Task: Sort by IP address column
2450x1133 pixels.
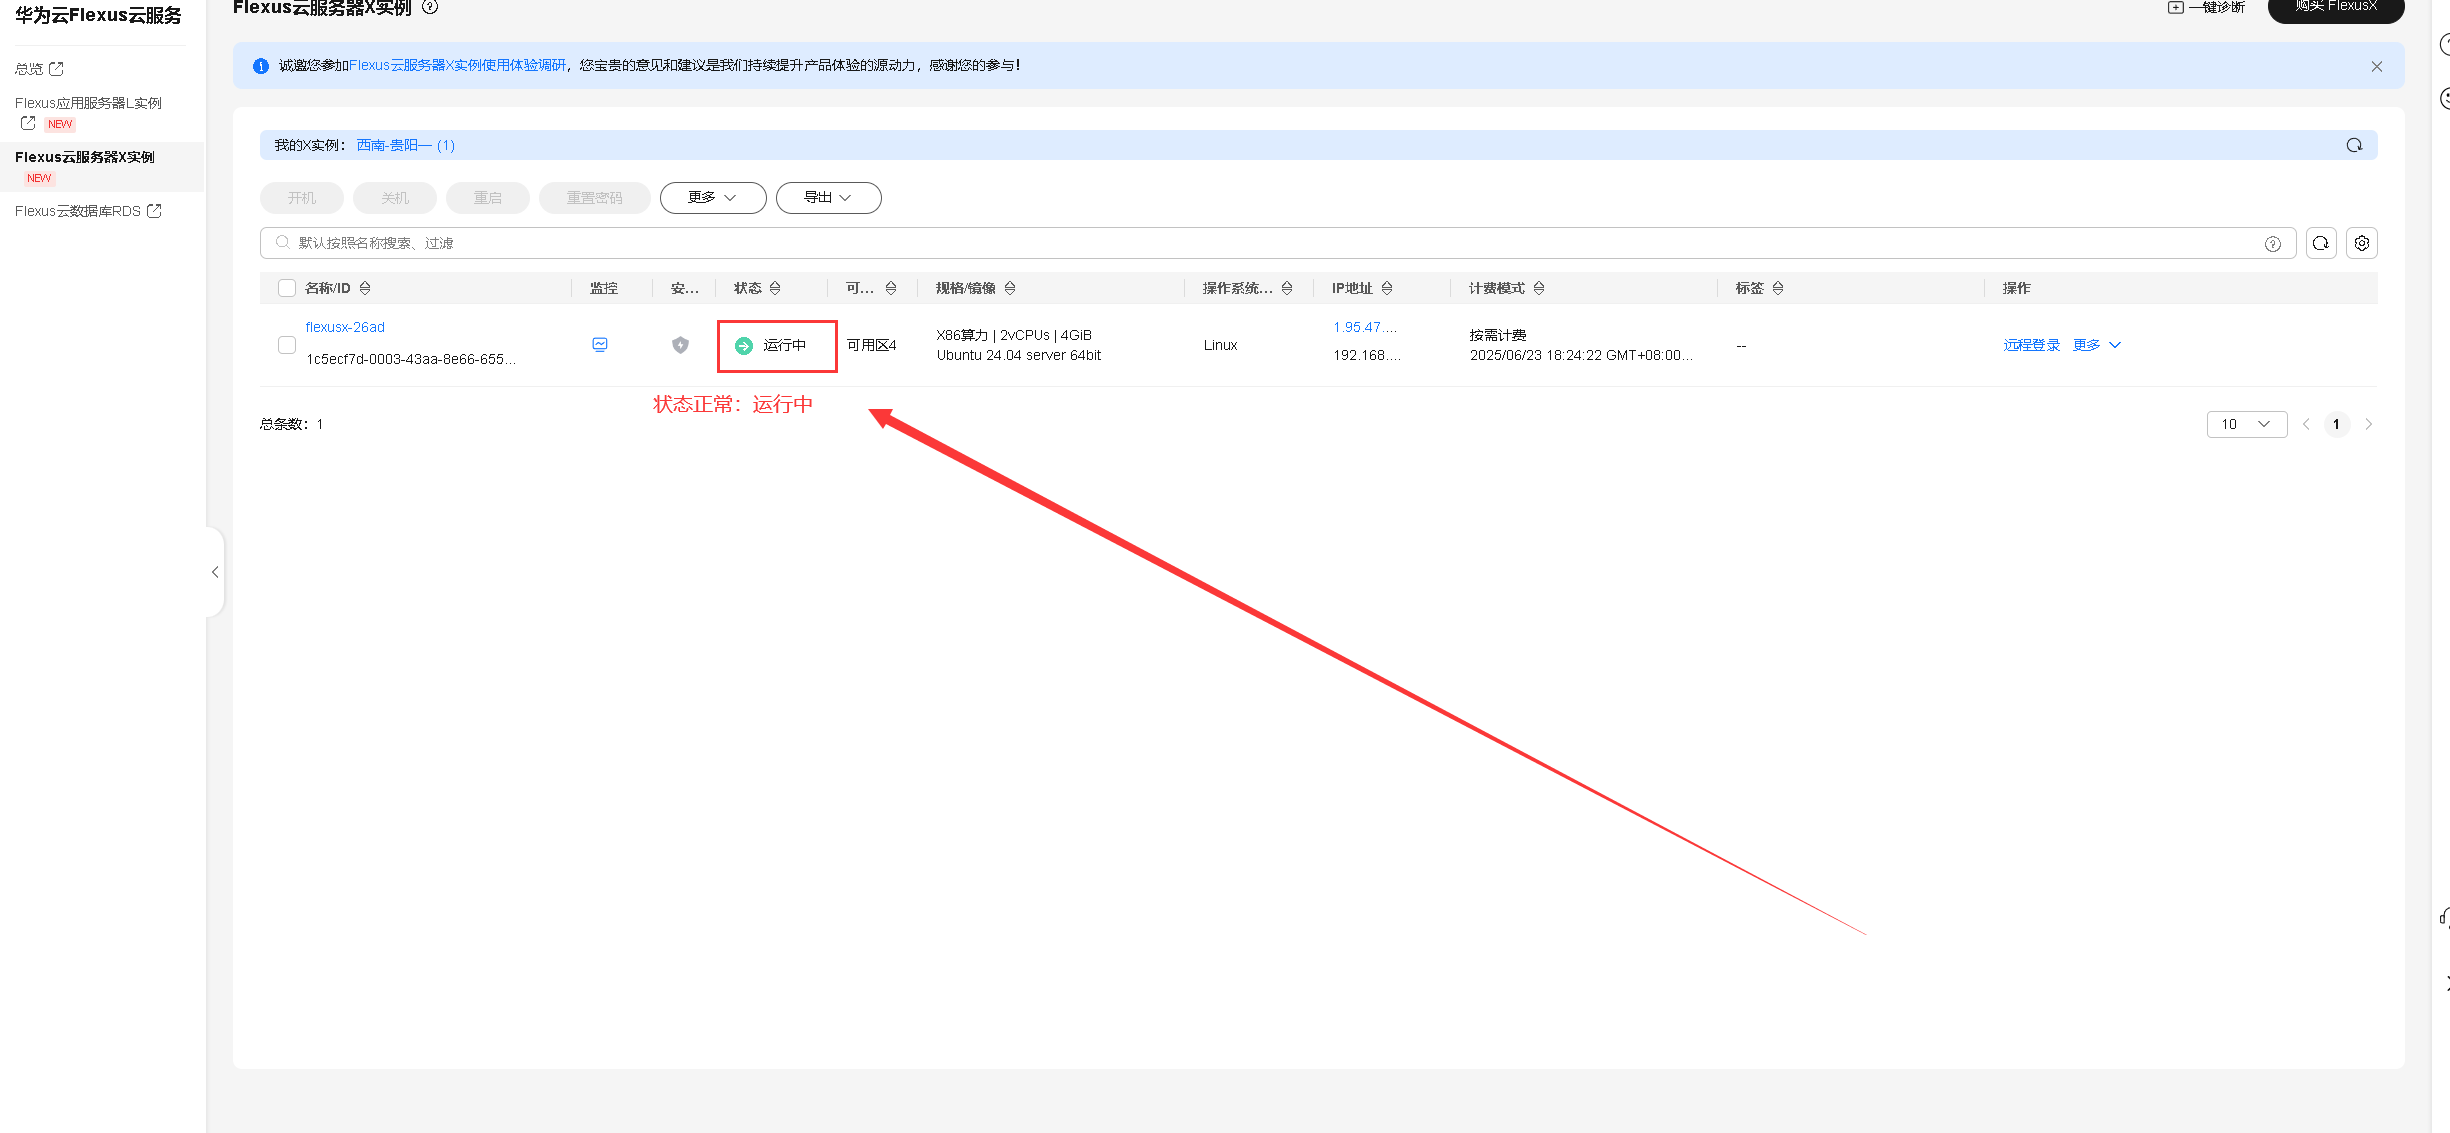Action: pos(1387,288)
